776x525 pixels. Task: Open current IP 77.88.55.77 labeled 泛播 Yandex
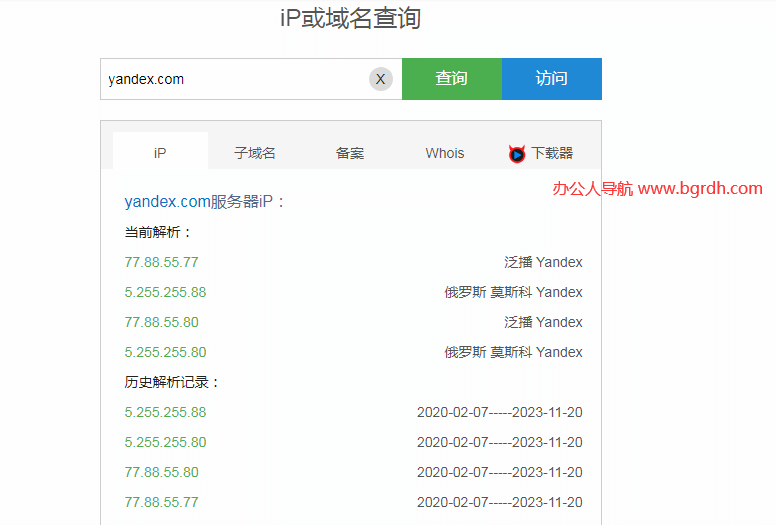(x=161, y=262)
